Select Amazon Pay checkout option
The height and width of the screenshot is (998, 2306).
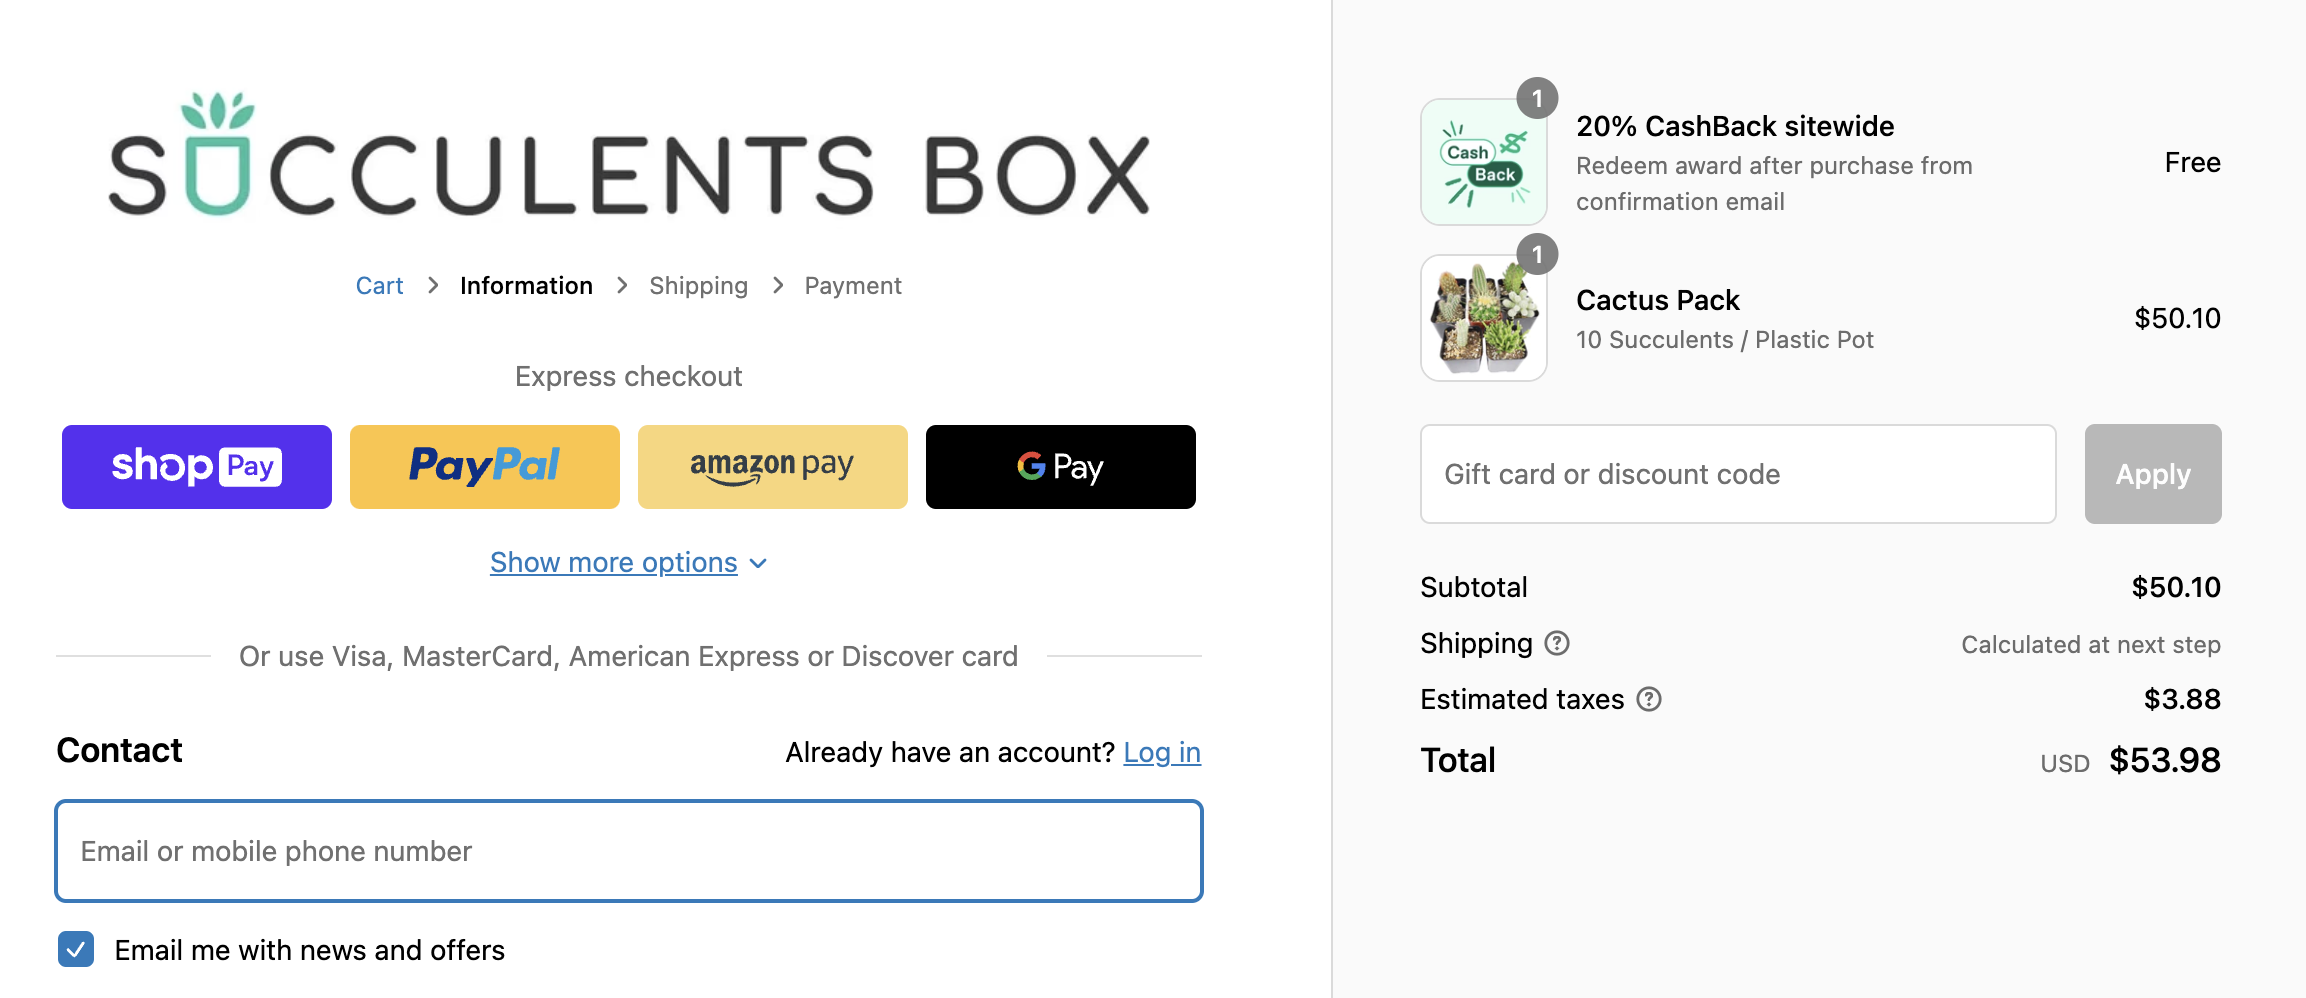773,467
